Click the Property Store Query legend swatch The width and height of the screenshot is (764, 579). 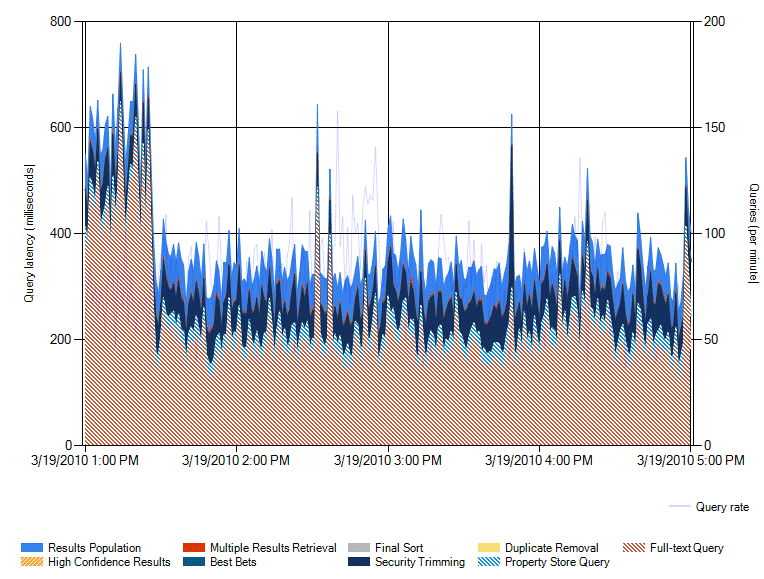(x=489, y=562)
